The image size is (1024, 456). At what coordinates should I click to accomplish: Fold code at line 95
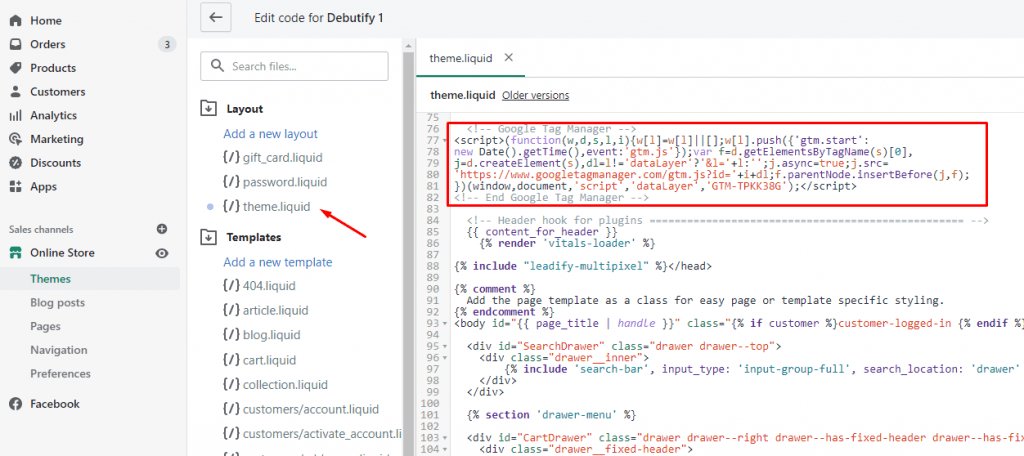point(446,346)
